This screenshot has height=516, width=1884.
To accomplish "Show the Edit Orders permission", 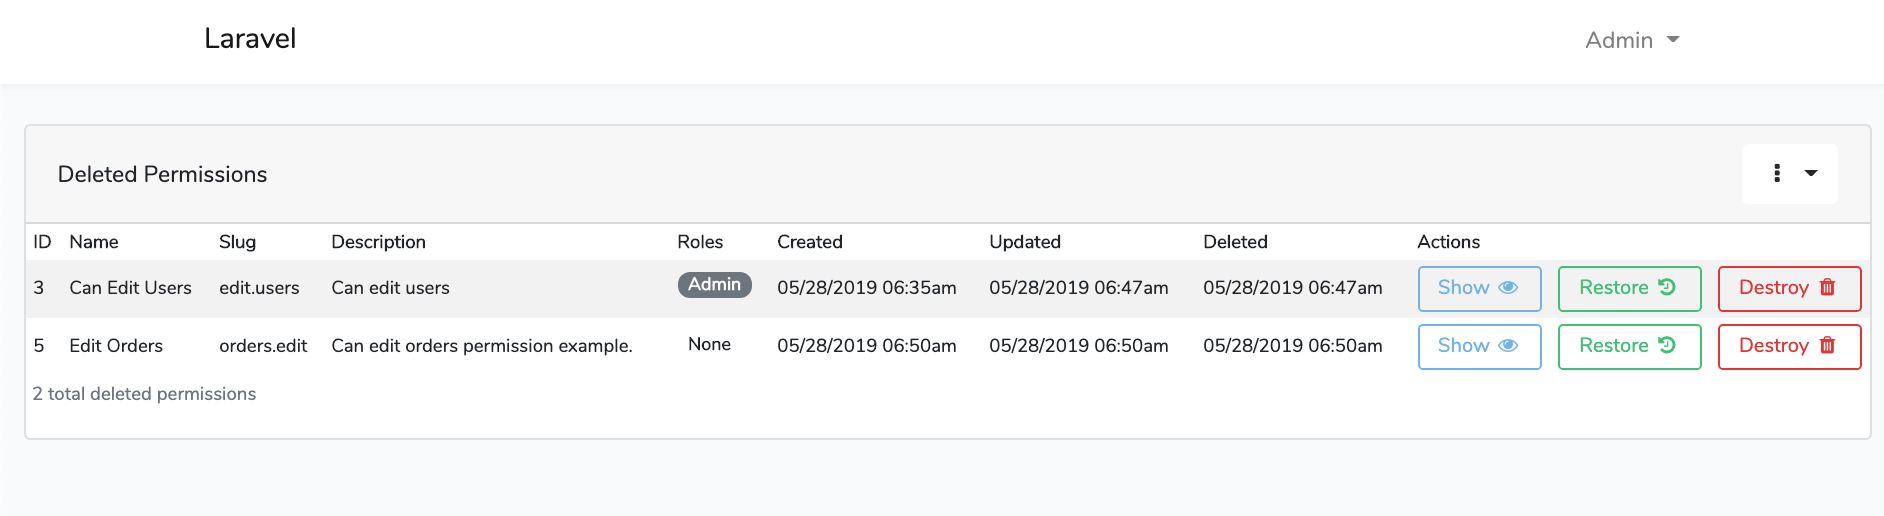I will tap(1478, 346).
